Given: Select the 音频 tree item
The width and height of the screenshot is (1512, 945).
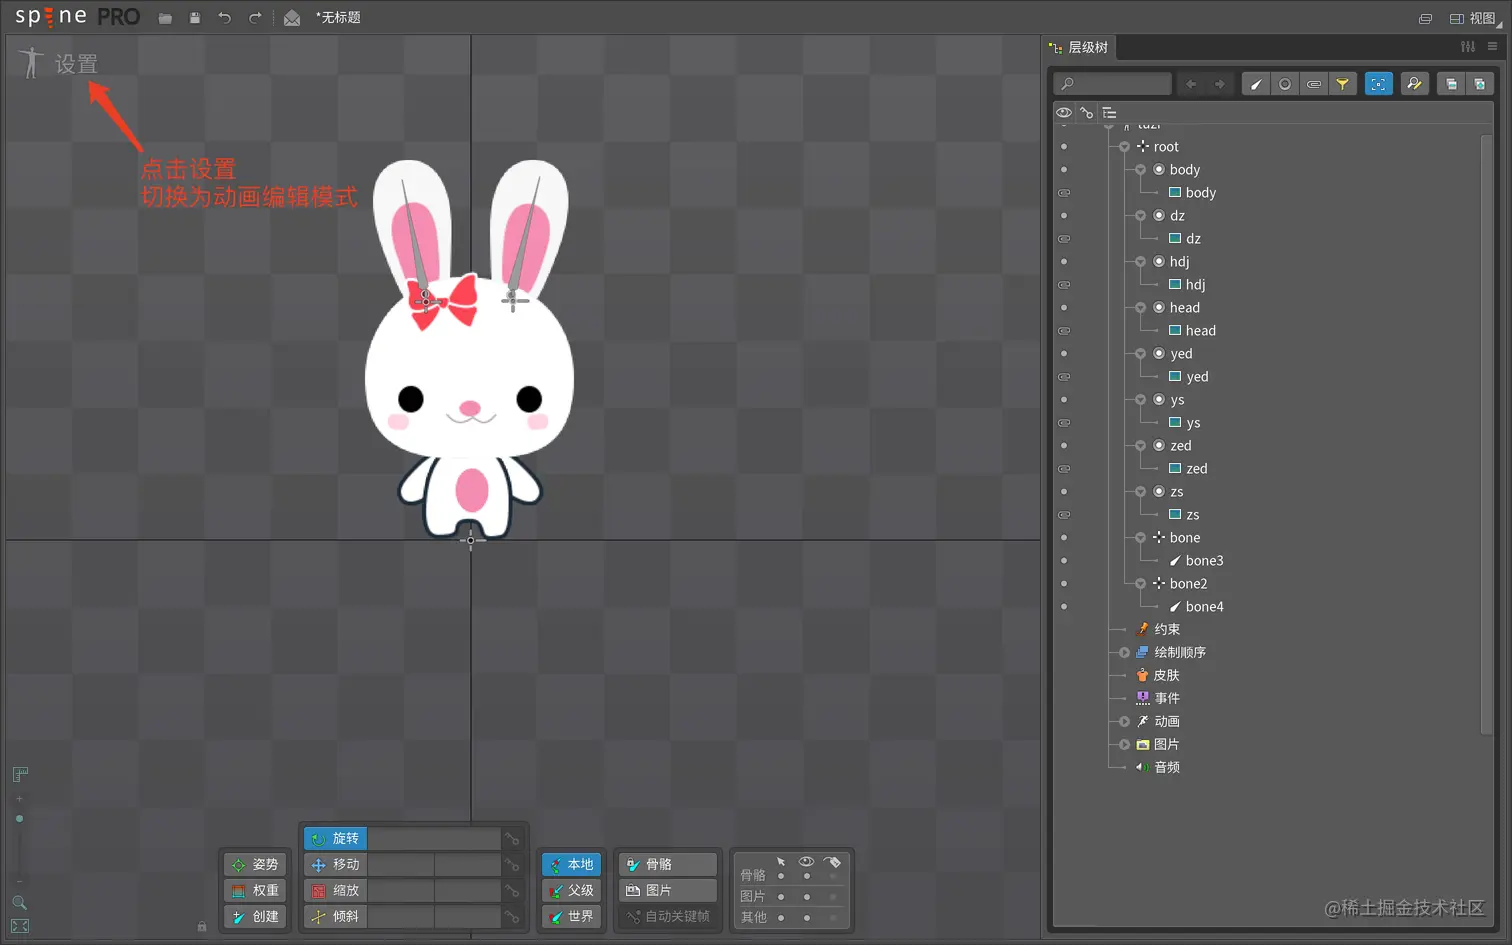Looking at the screenshot, I should 1158,767.
